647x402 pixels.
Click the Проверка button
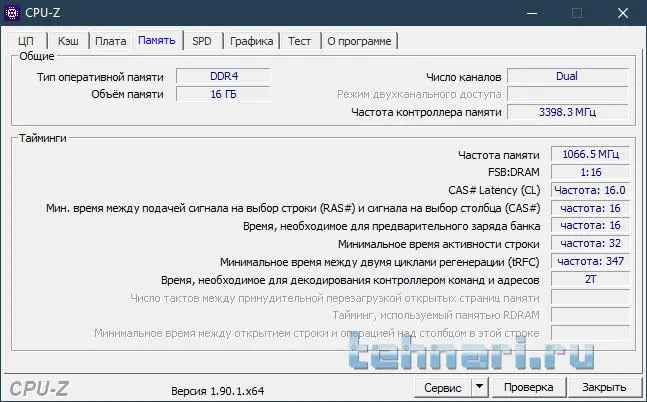[529, 387]
